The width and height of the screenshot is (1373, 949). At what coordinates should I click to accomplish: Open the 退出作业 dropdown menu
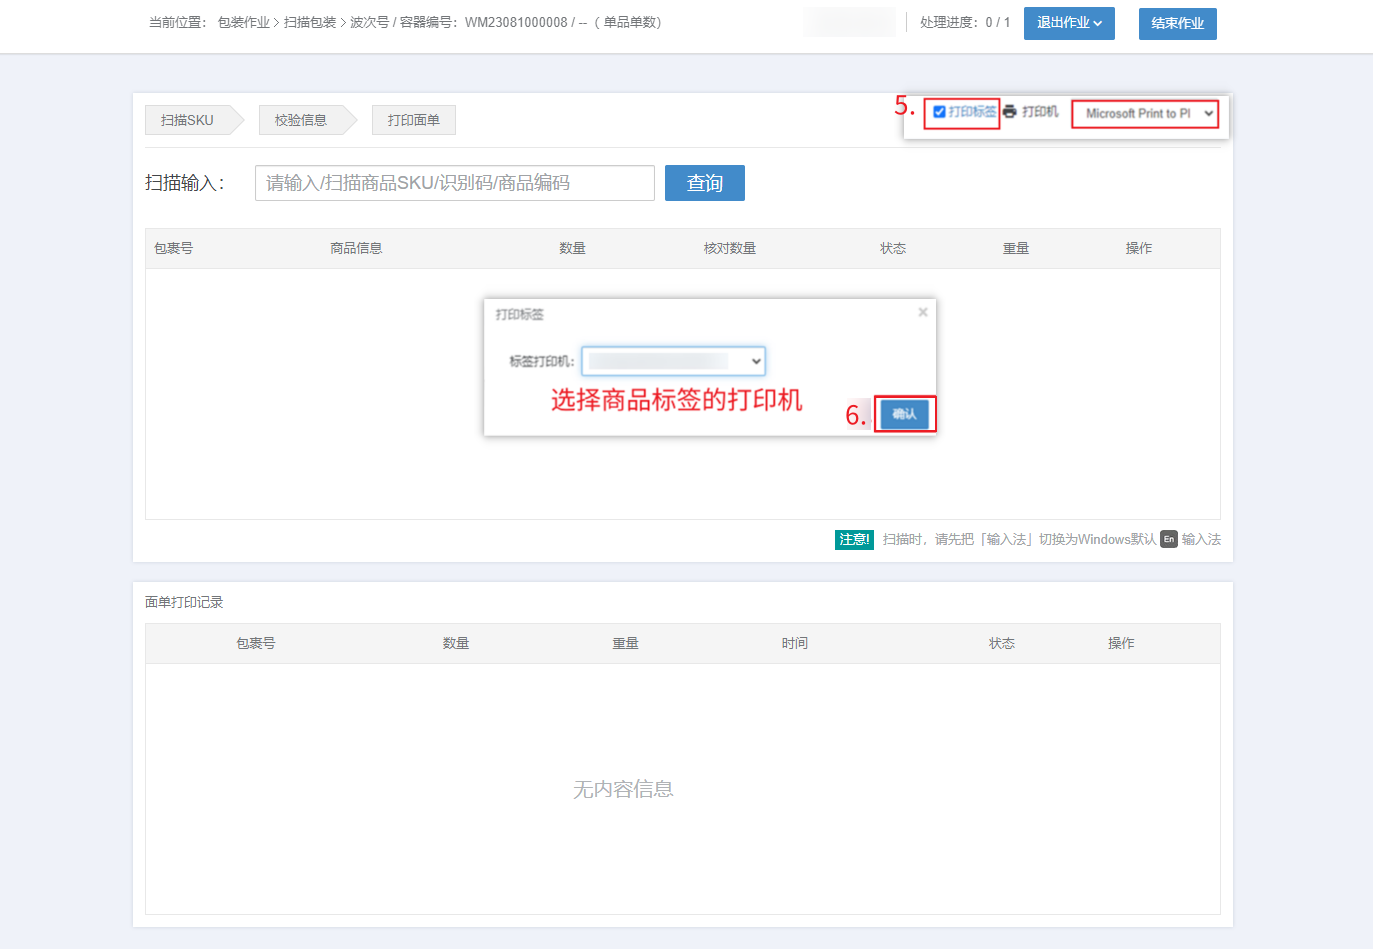tap(1068, 23)
